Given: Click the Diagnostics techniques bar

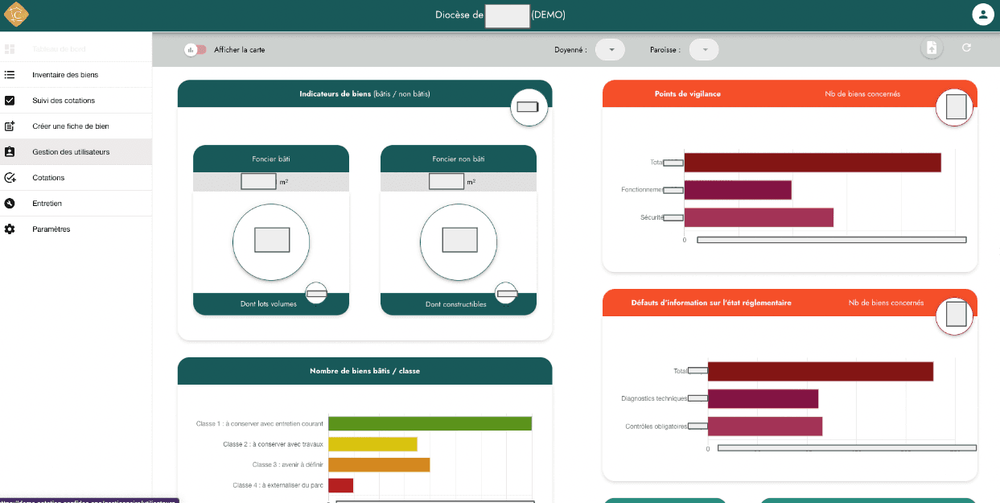Looking at the screenshot, I should tap(763, 399).
